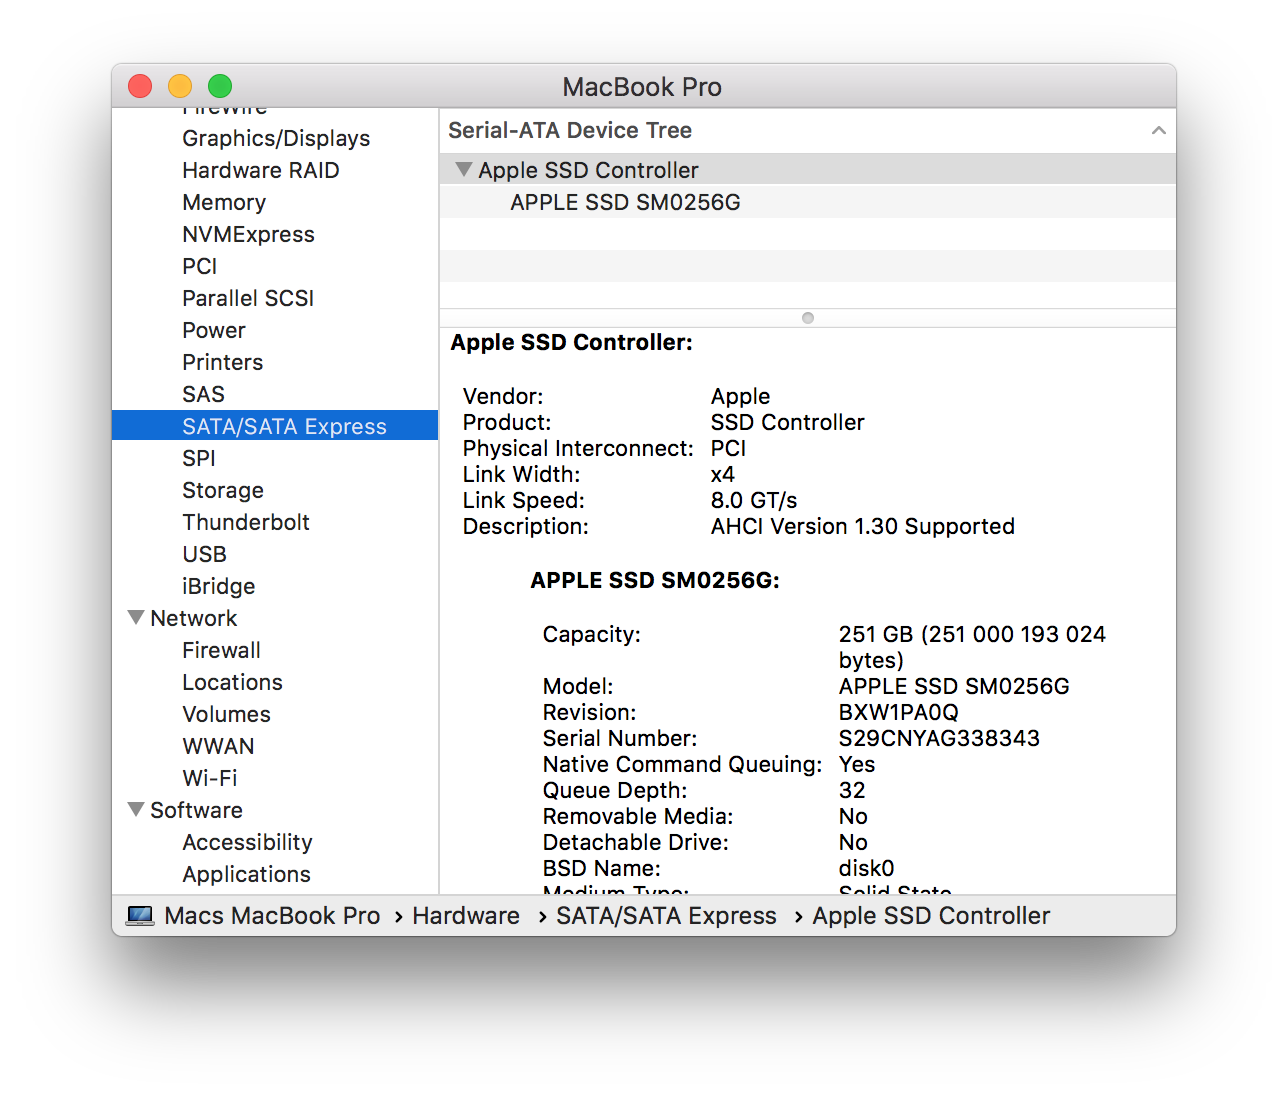Collapse the Apple SSD Controller tree node
1288x1096 pixels.
(464, 170)
